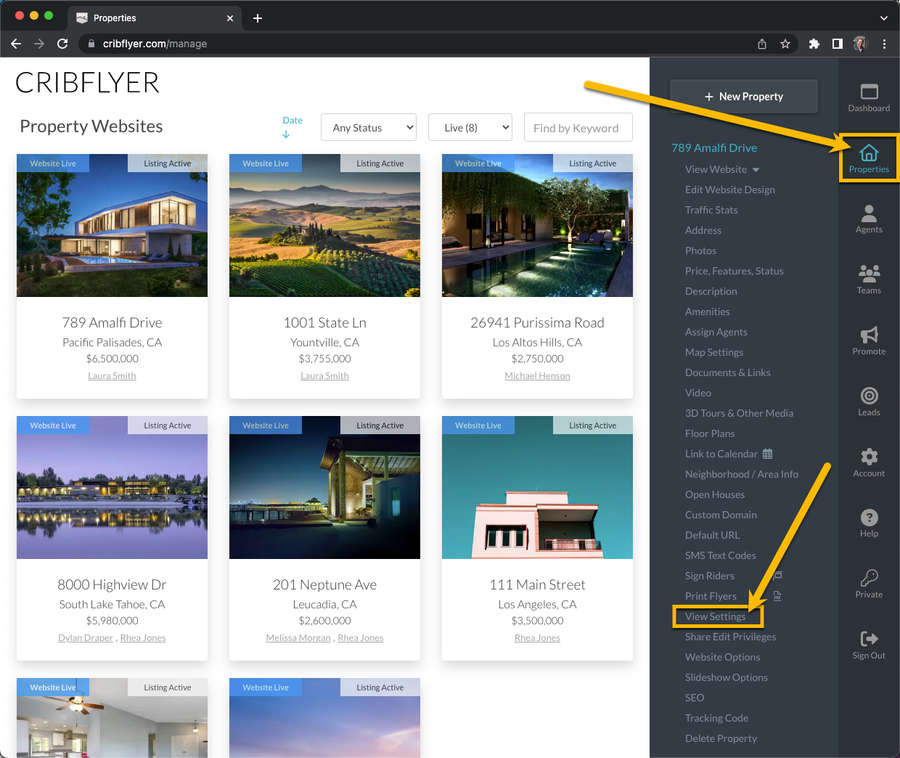Viewport: 900px width, 758px height.
Task: Click Rhea Jones link under 111 Main Street
Action: point(537,638)
